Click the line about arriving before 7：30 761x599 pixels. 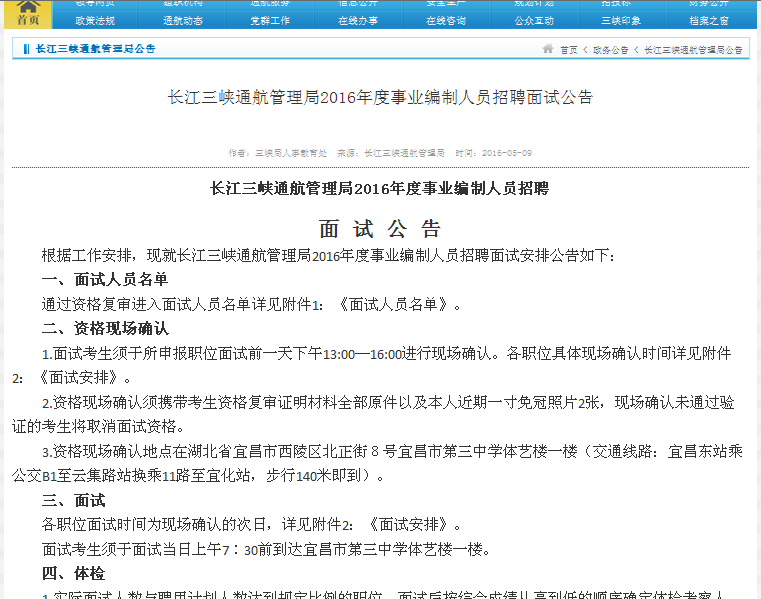point(266,549)
